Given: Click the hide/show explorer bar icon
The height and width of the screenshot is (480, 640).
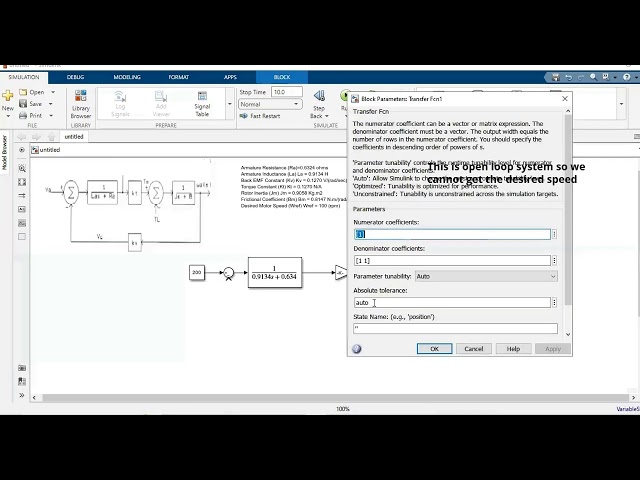Looking at the screenshot, I should click(22, 150).
